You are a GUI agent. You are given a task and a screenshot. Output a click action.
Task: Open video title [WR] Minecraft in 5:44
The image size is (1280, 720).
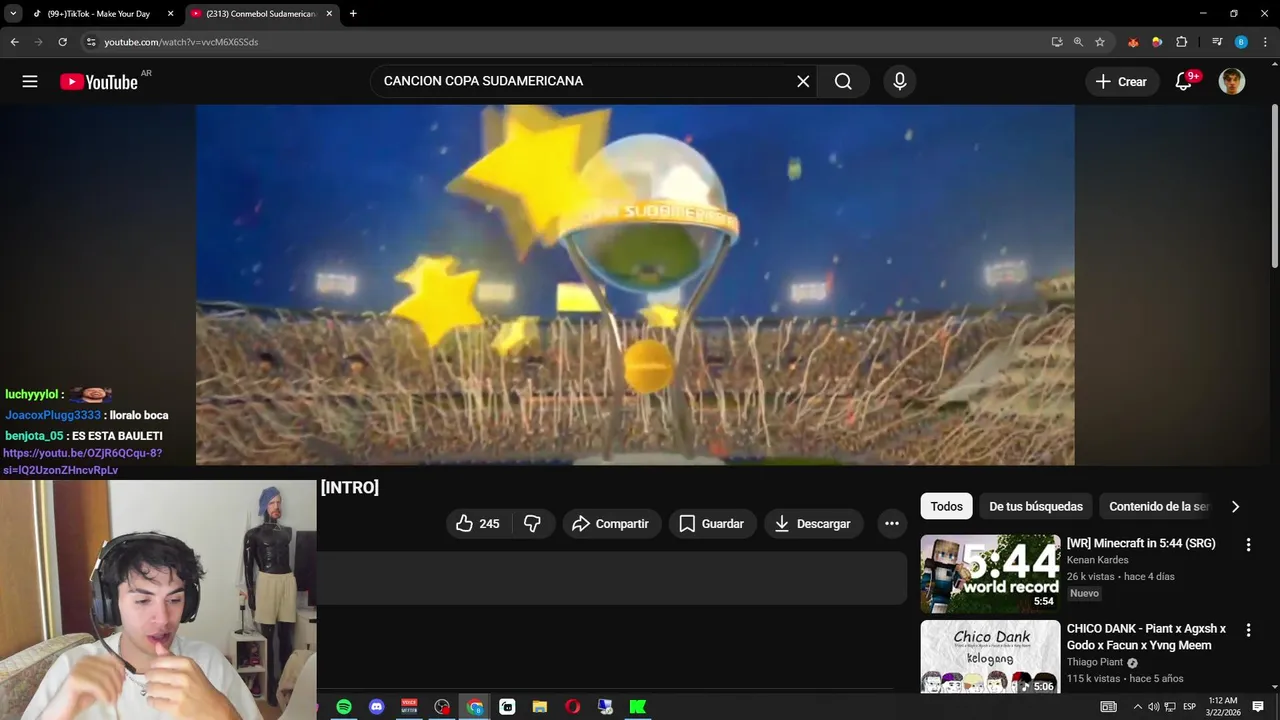(1141, 543)
